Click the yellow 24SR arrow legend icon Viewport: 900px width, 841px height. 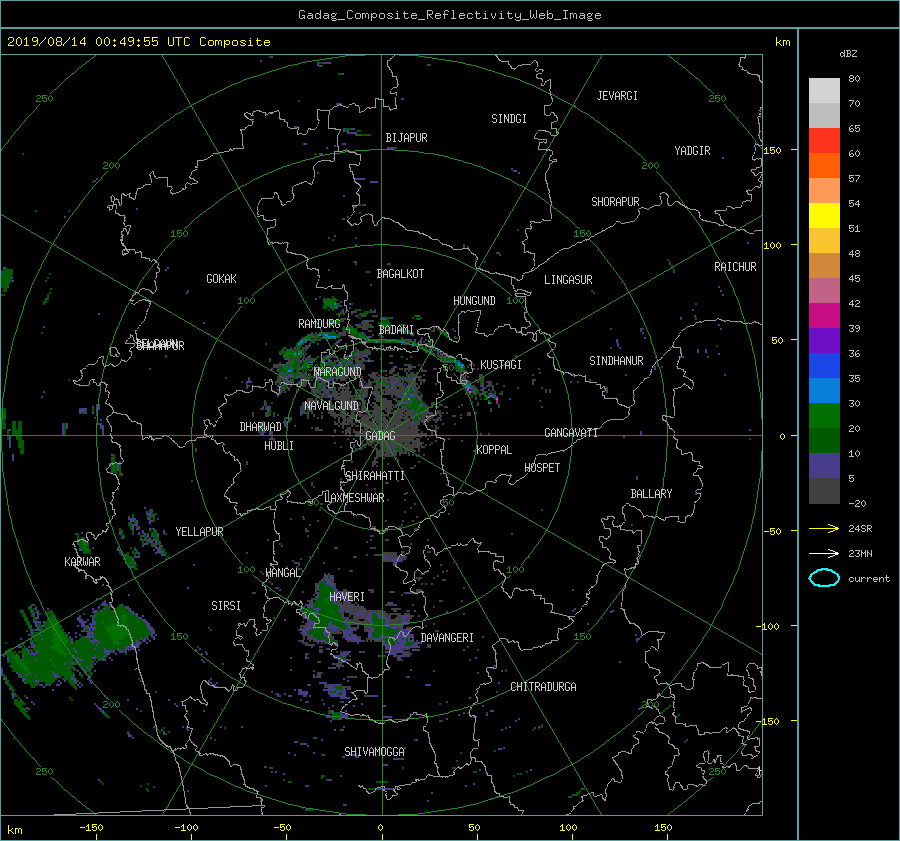click(824, 529)
